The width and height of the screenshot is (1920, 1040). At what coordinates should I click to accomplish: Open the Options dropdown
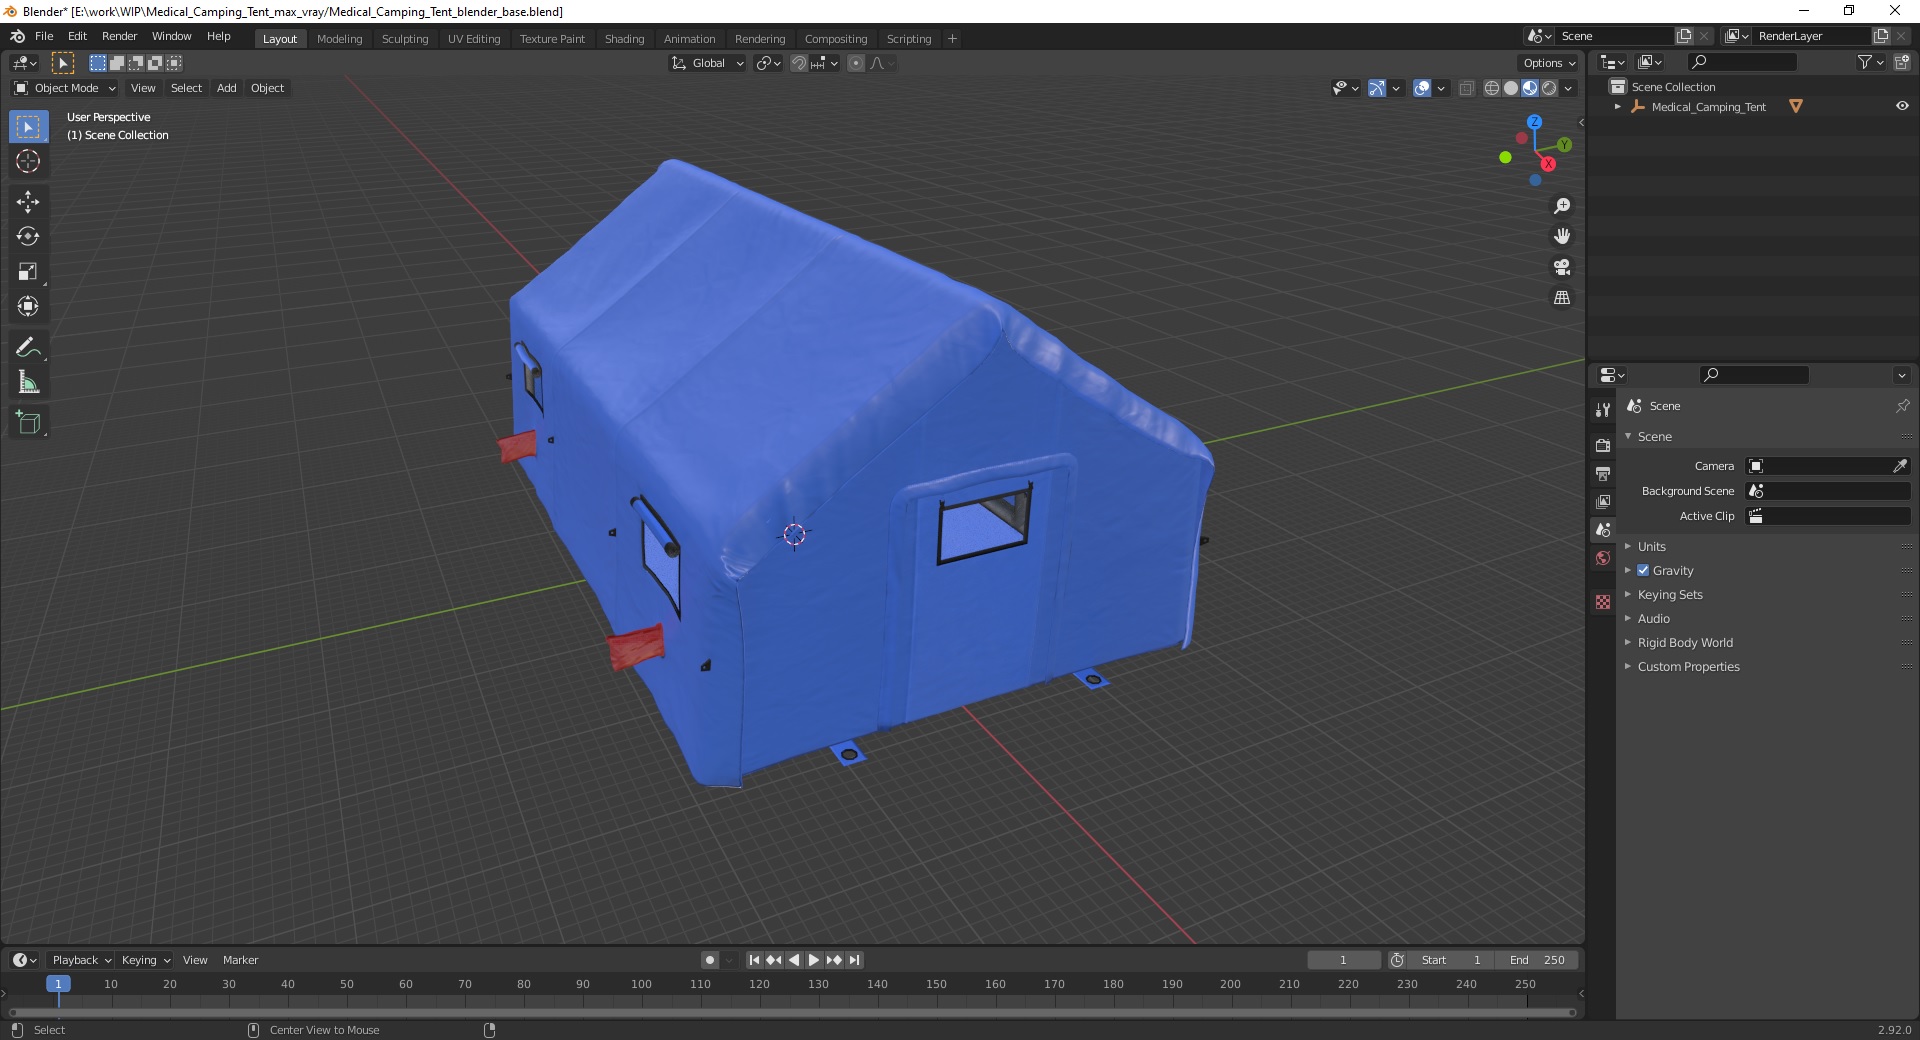(1548, 63)
